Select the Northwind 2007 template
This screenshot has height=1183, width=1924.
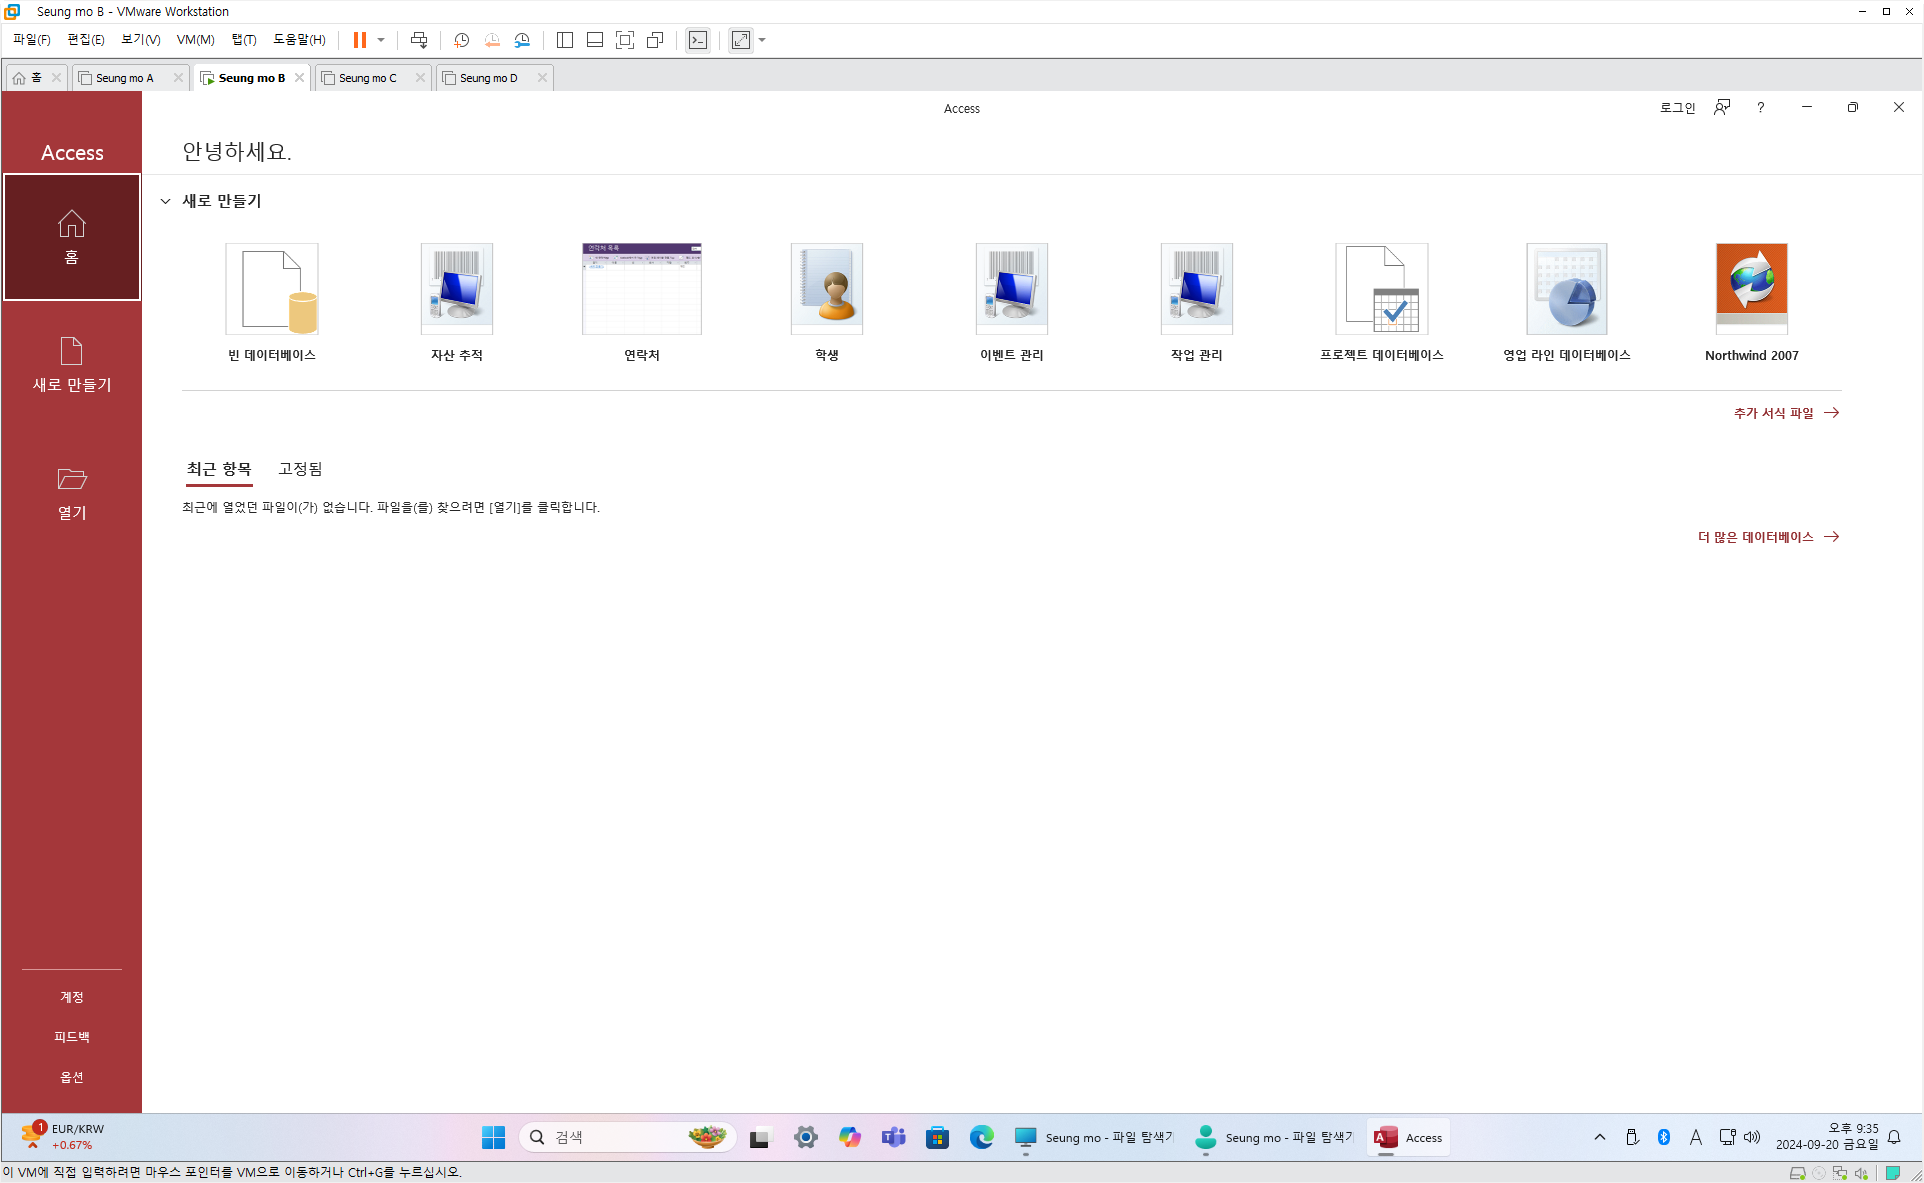(1751, 290)
